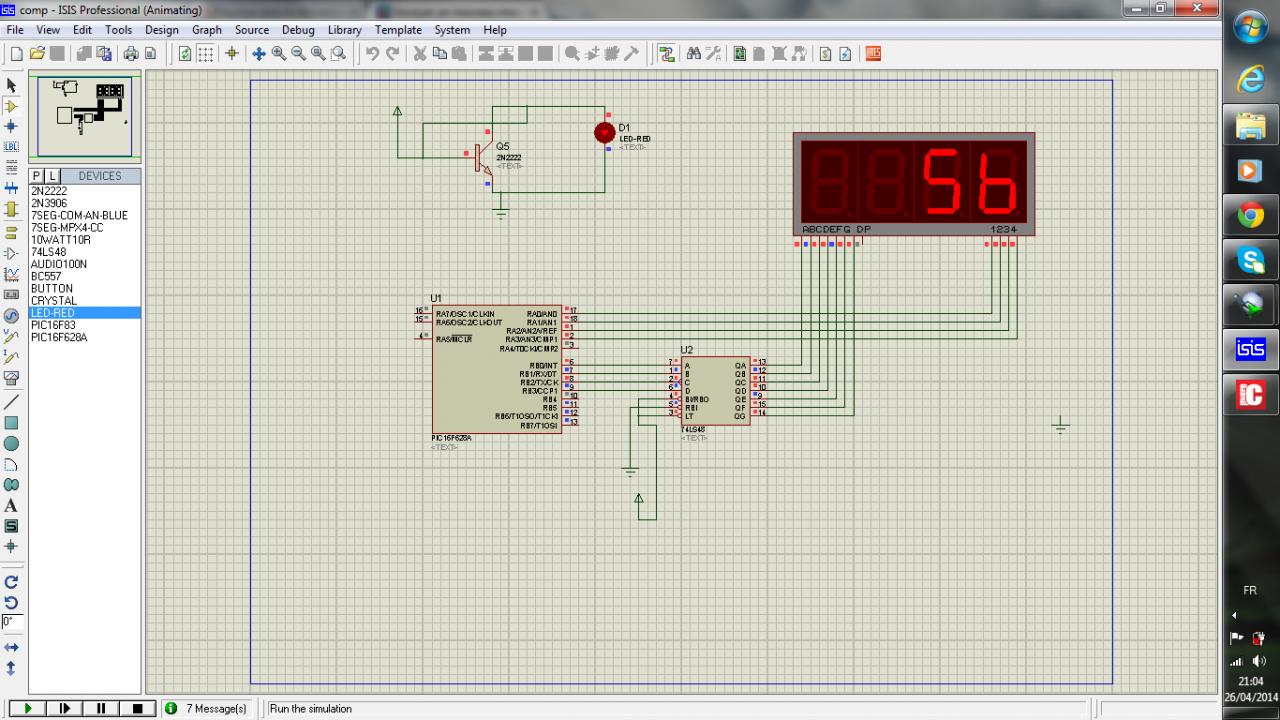Pause the running simulation
This screenshot has height=720, width=1280.
[101, 708]
